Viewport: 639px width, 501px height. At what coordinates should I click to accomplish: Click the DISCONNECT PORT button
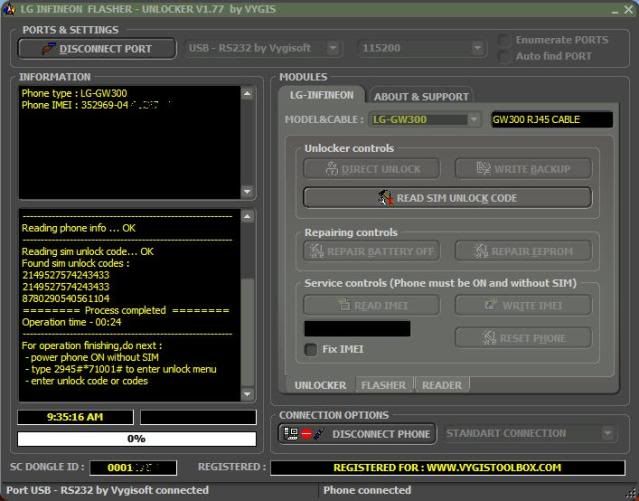[x=97, y=49]
